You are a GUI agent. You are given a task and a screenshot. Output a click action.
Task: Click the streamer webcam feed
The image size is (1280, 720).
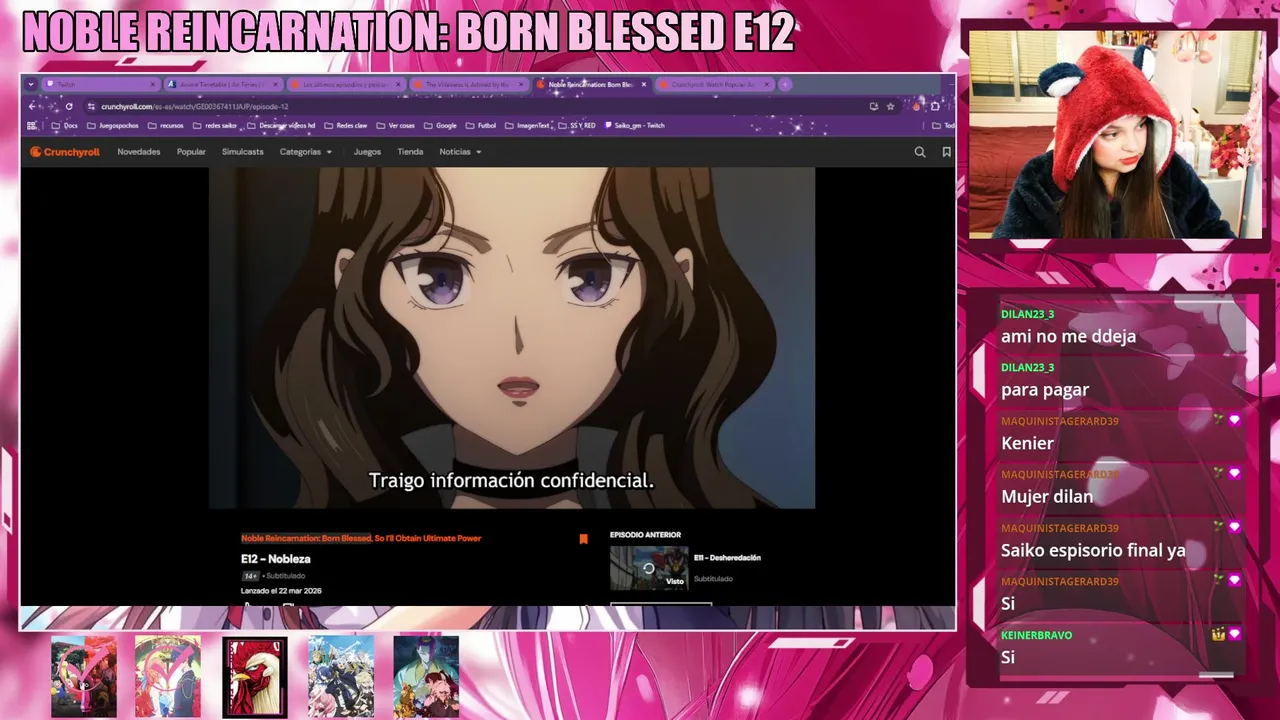coord(1116,134)
